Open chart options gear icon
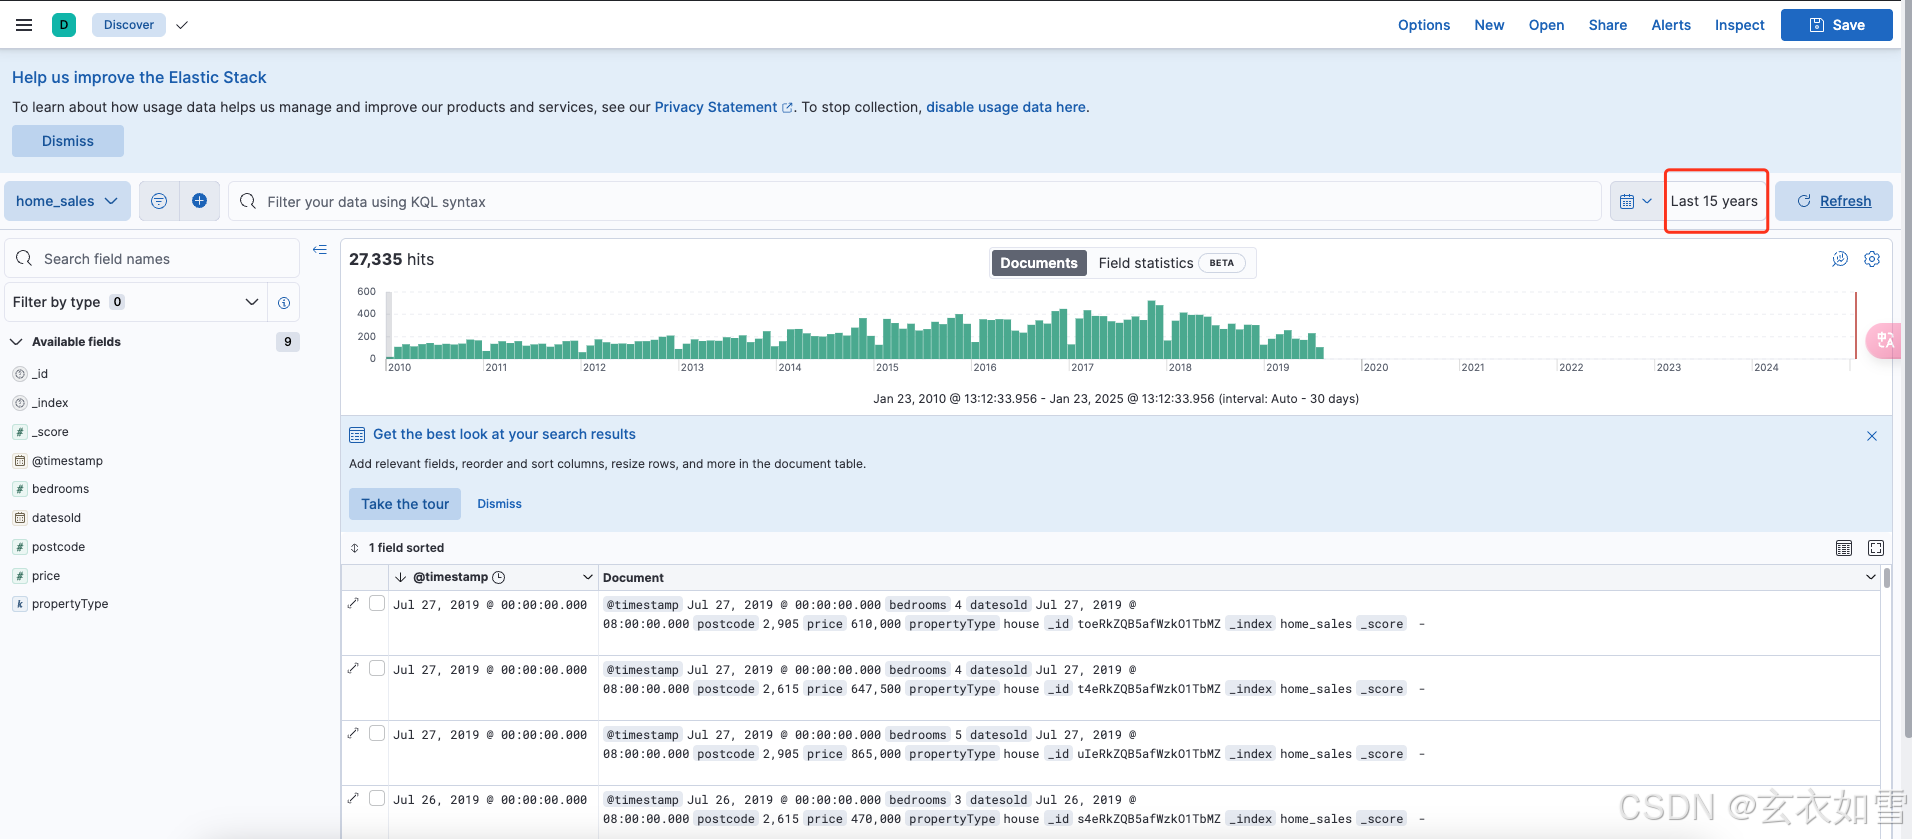1912x839 pixels. click(1872, 259)
